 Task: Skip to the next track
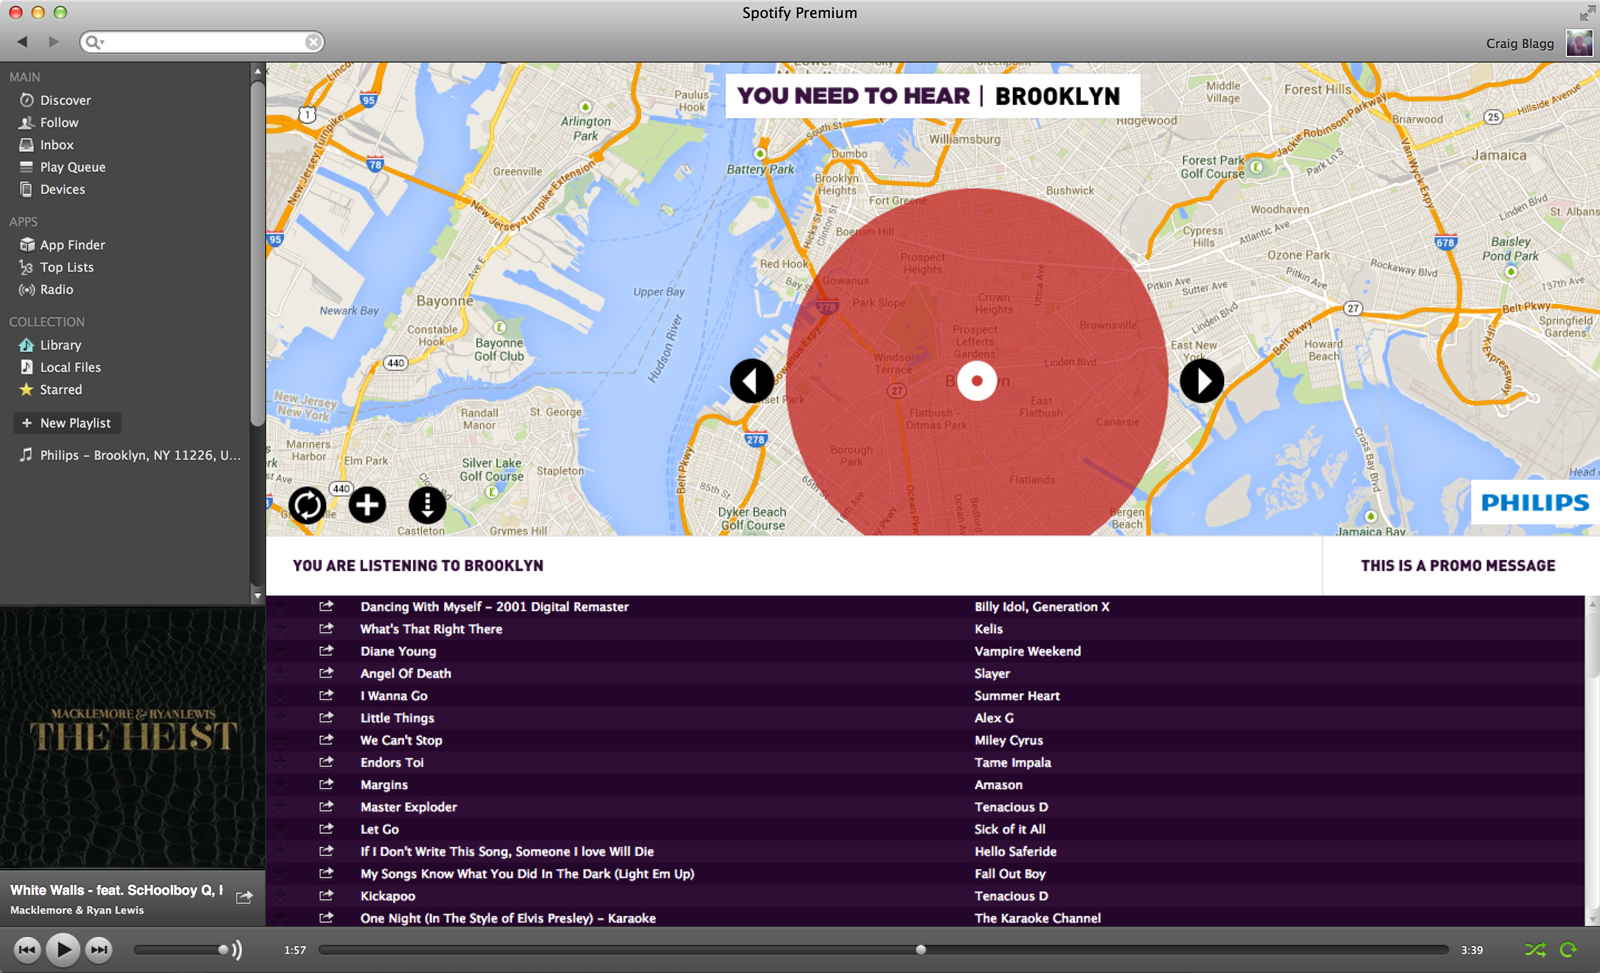pyautogui.click(x=99, y=950)
